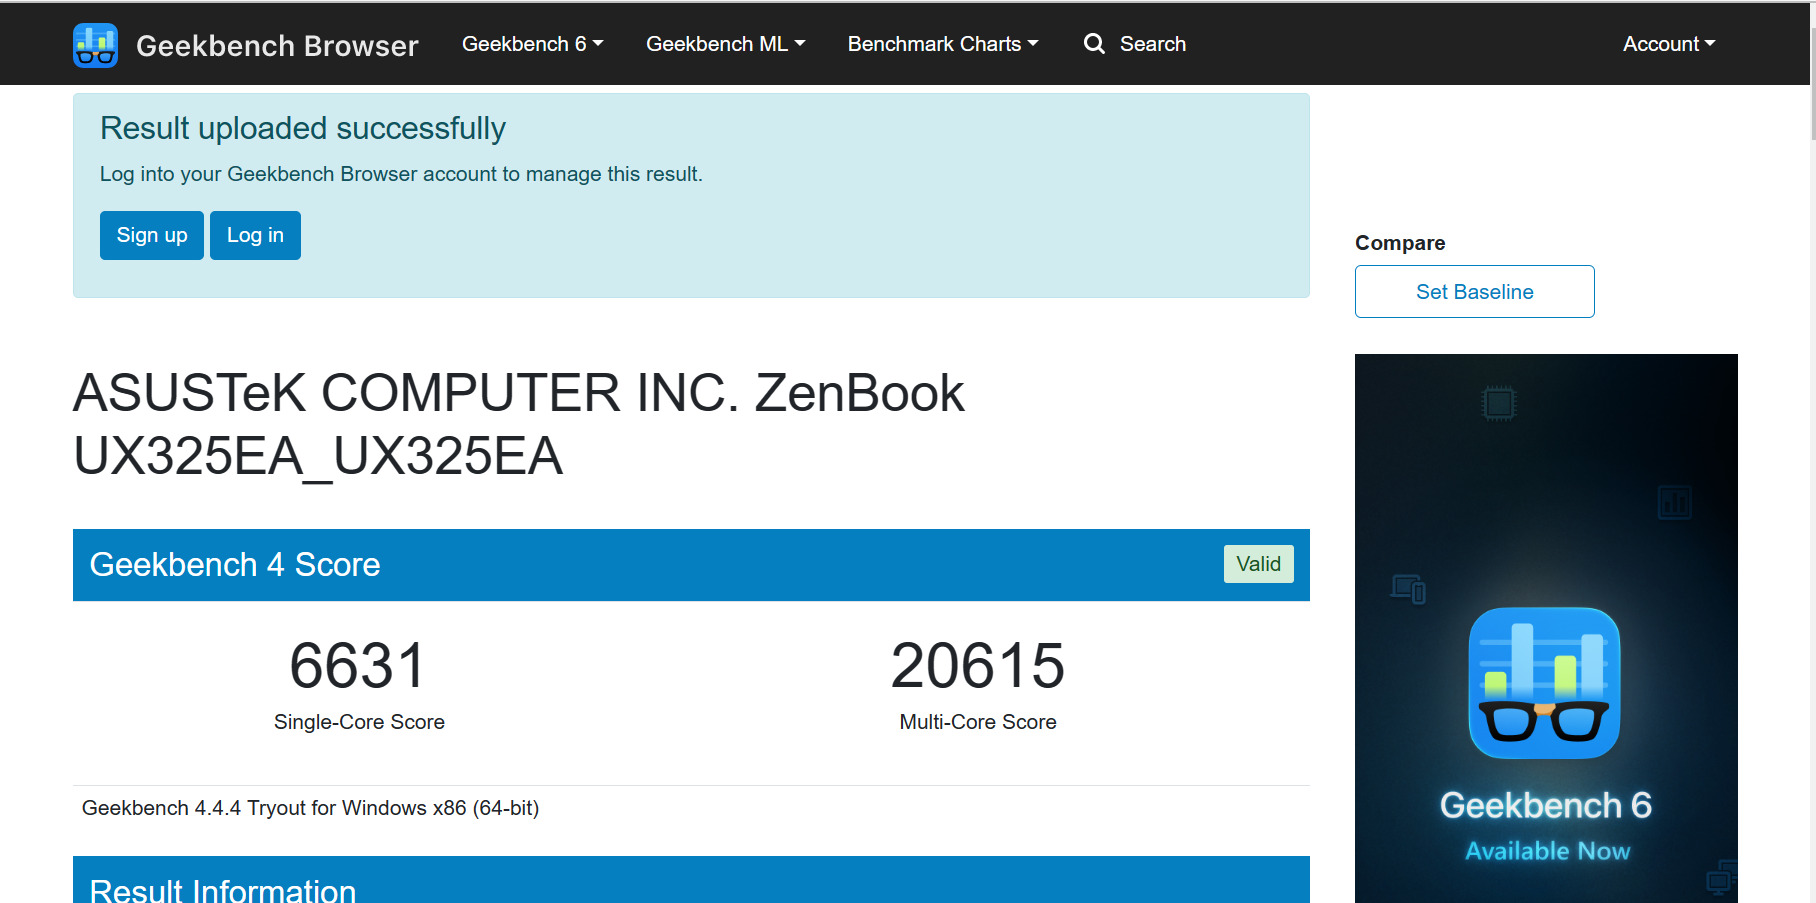
Task: Click the Result uploaded successfully heading
Action: pos(303,128)
